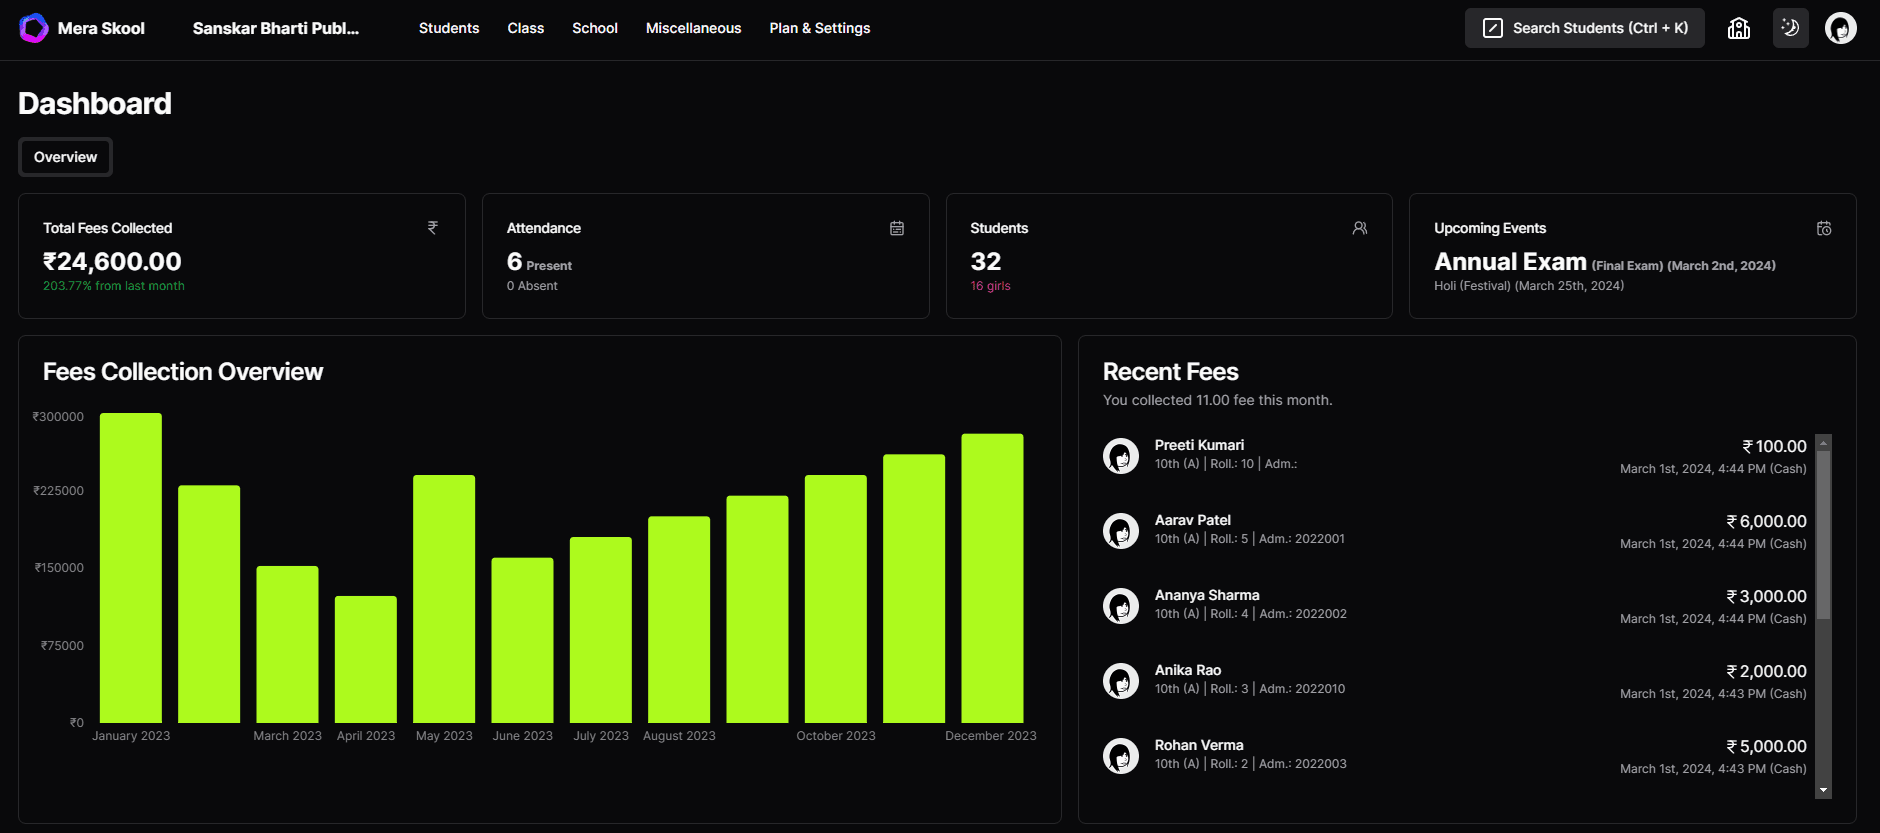1880x833 pixels.
Task: Open the School menu
Action: 595,28
